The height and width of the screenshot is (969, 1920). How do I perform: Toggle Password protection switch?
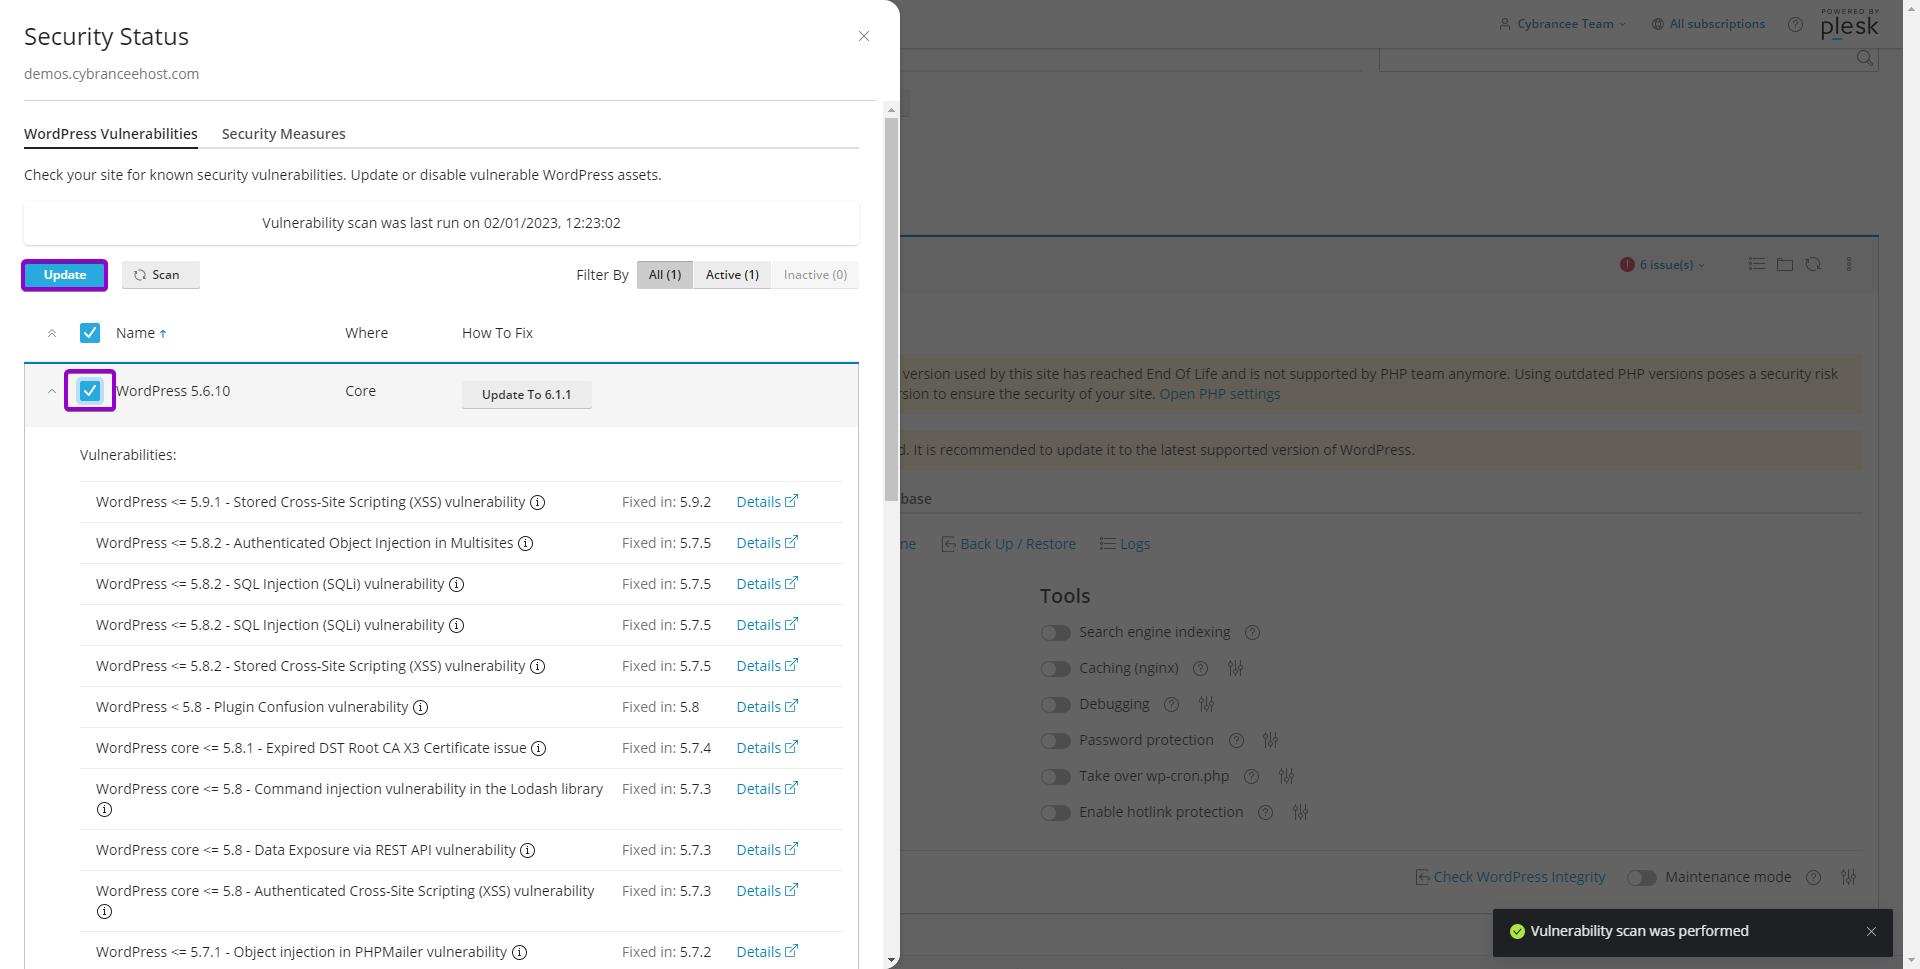(1055, 741)
